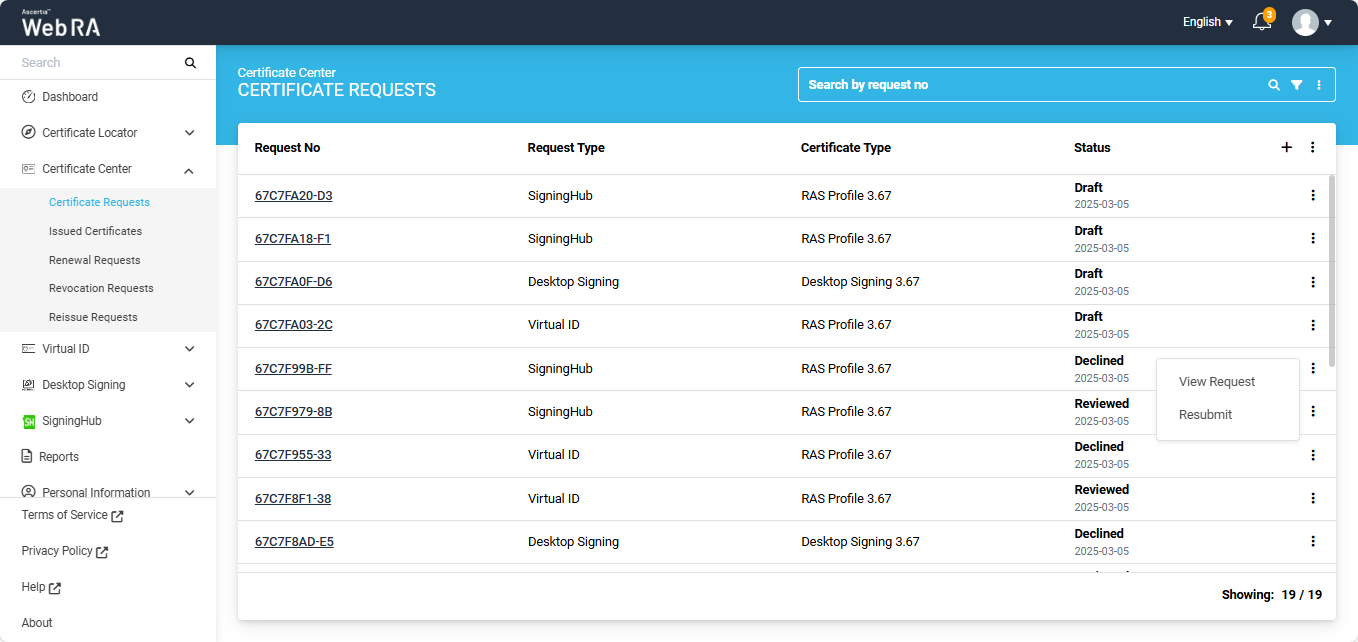1358x642 pixels.
Task: Open kebab menu for request 67C7F8AD-E5
Action: [x=1312, y=541]
